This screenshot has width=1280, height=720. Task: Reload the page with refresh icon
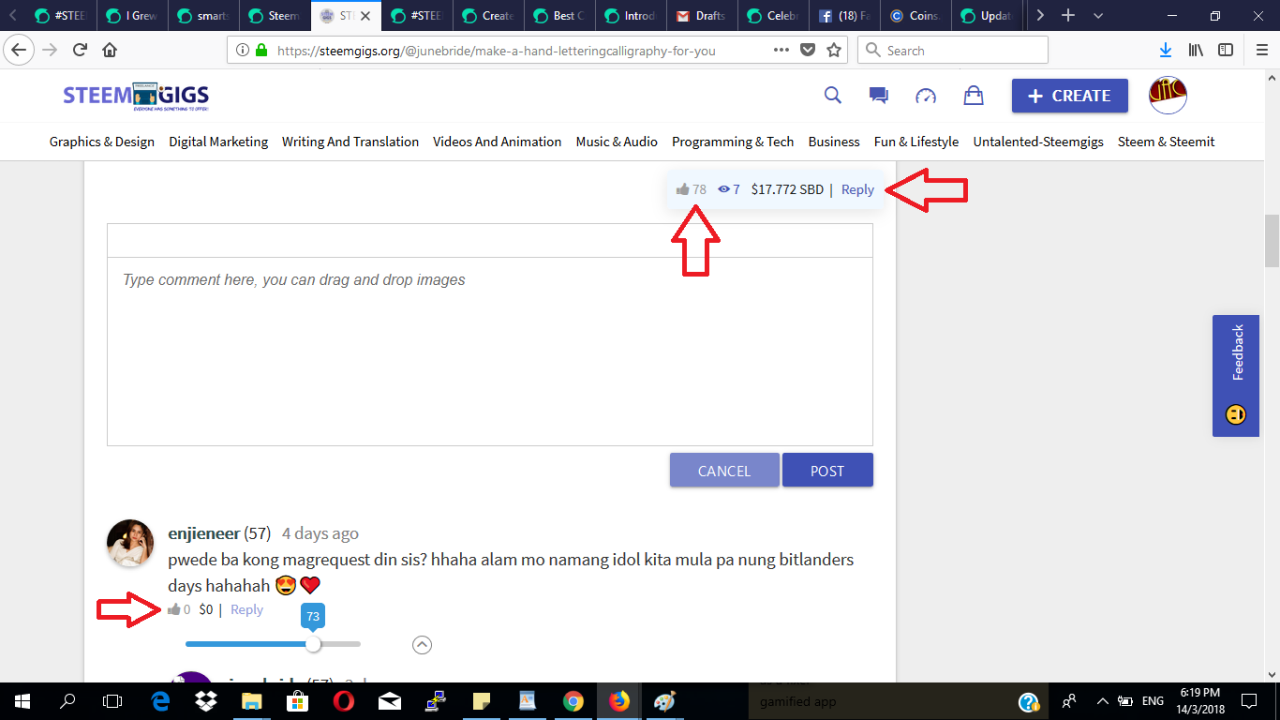[x=80, y=50]
